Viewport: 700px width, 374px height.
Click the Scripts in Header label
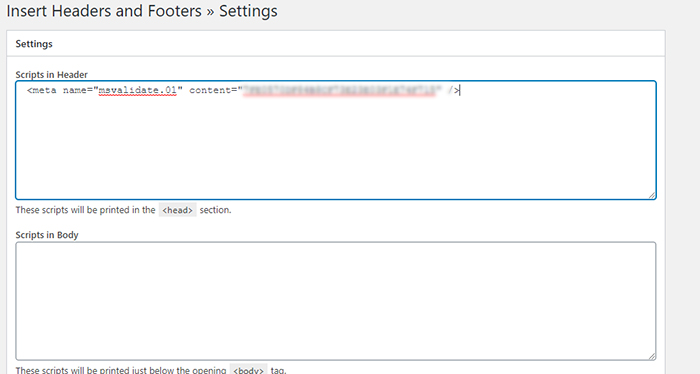tap(51, 75)
